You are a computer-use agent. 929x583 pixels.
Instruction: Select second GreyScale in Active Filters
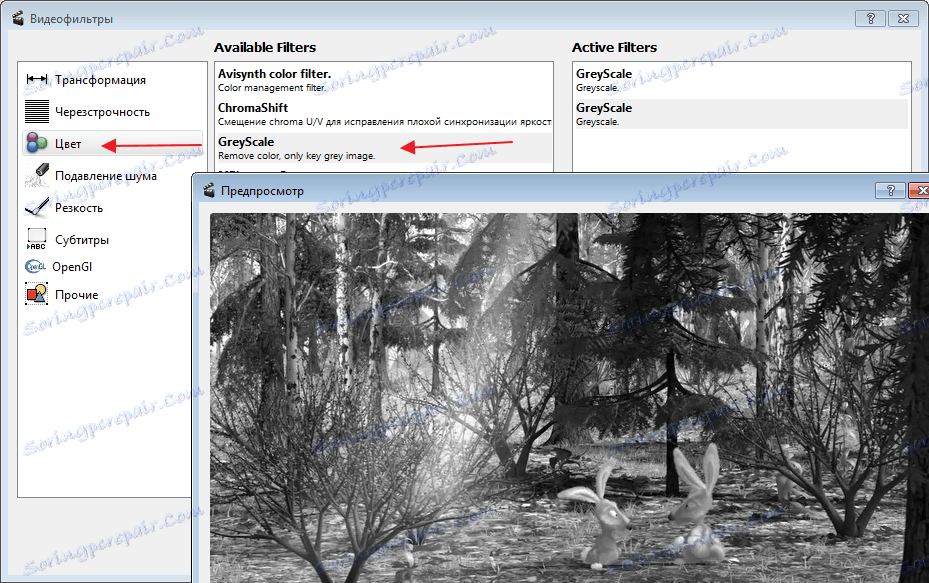[741, 114]
